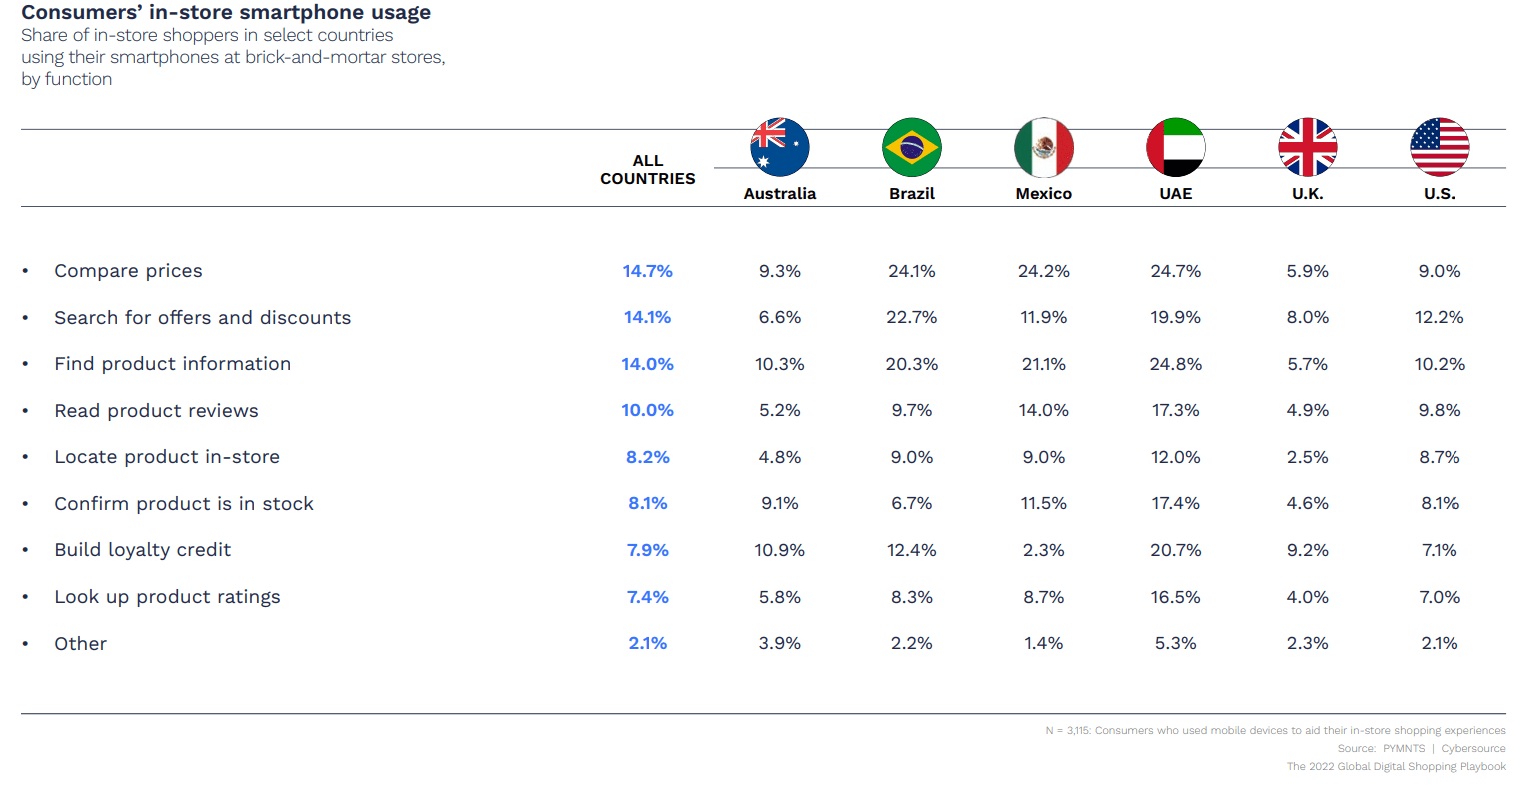Click the Brazil flag icon

(x=912, y=147)
